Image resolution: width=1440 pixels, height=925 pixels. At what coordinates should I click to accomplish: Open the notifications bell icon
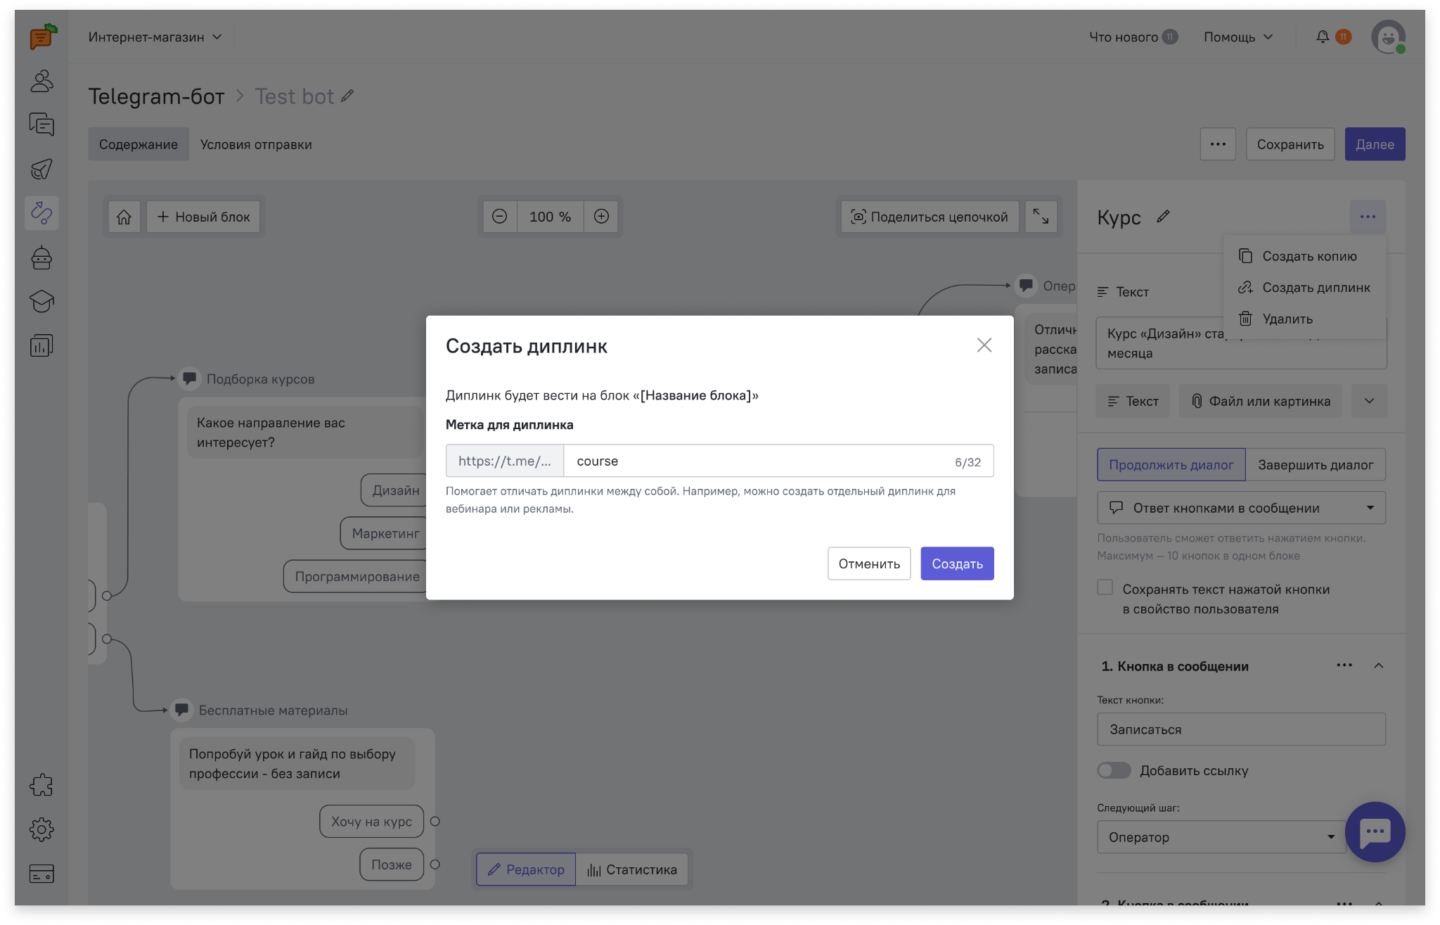coord(1323,37)
